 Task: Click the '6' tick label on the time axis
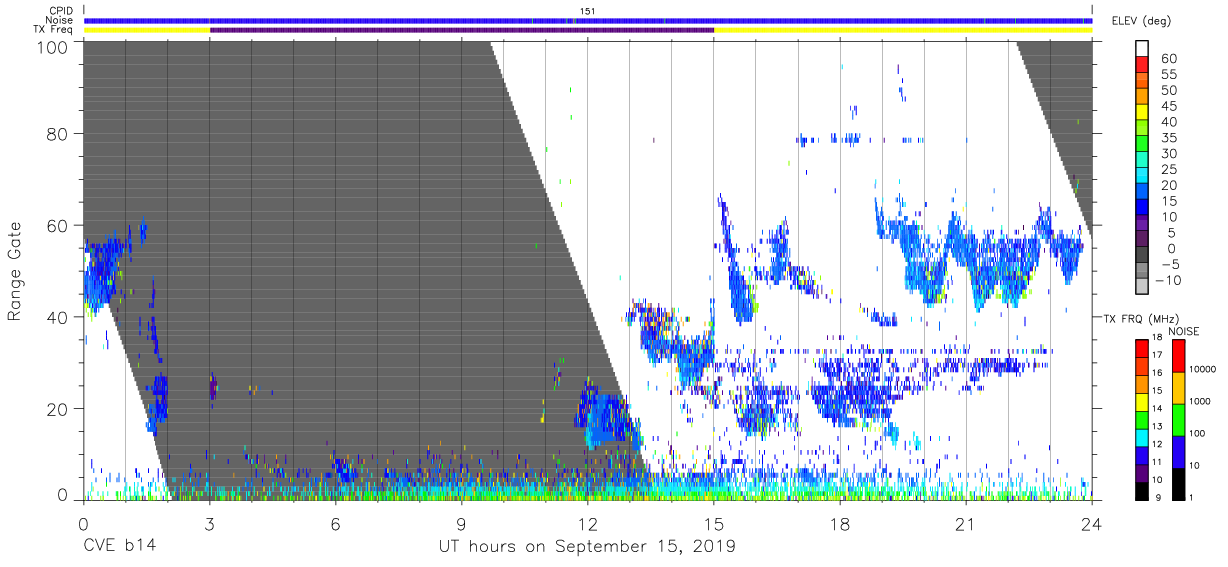coord(336,524)
